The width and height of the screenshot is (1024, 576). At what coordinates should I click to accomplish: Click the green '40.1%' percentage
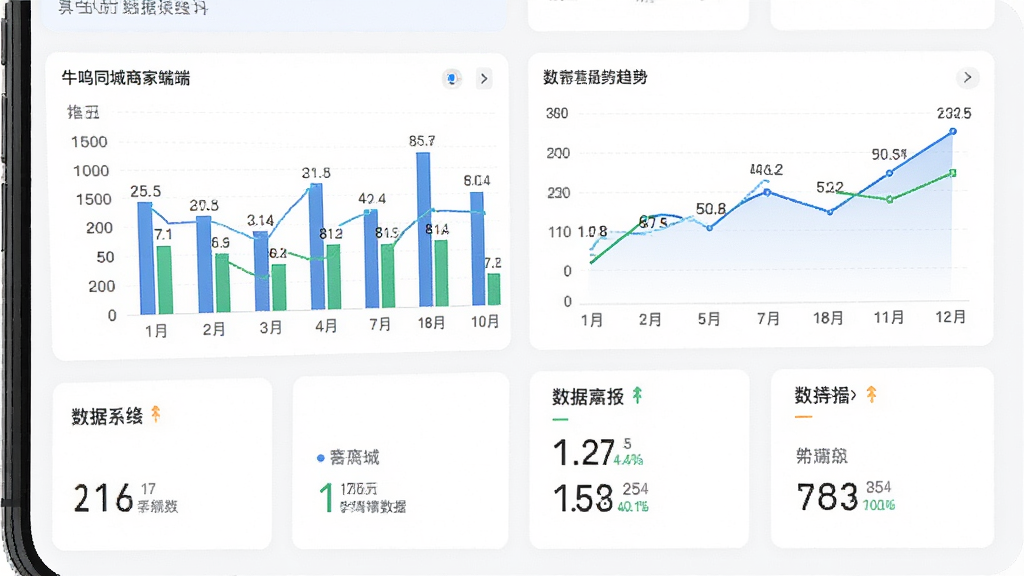click(633, 507)
